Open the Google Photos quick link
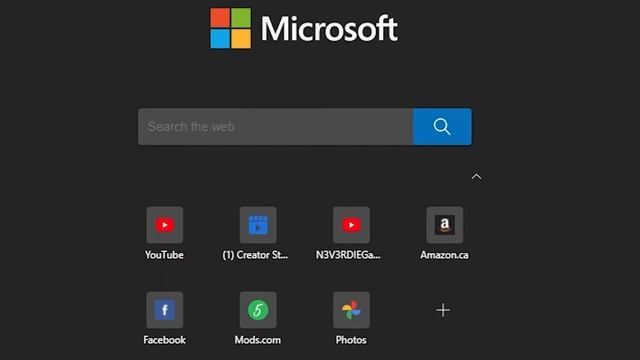640x360 pixels. (x=351, y=310)
